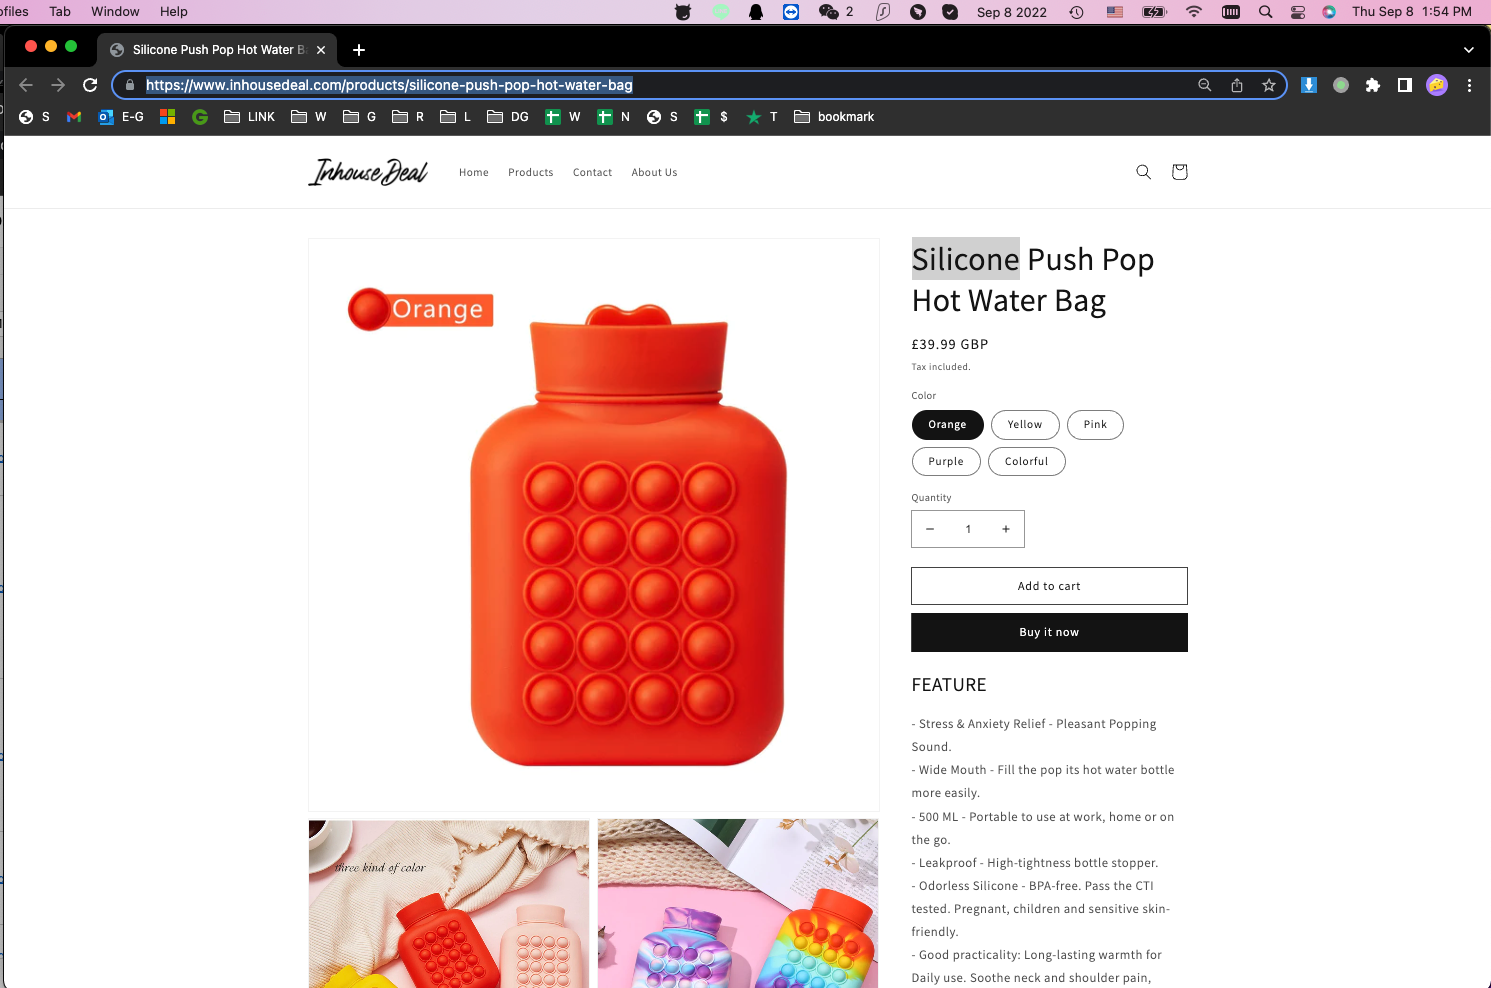Click the share page icon in address bar
This screenshot has height=988, width=1491.
pos(1237,85)
